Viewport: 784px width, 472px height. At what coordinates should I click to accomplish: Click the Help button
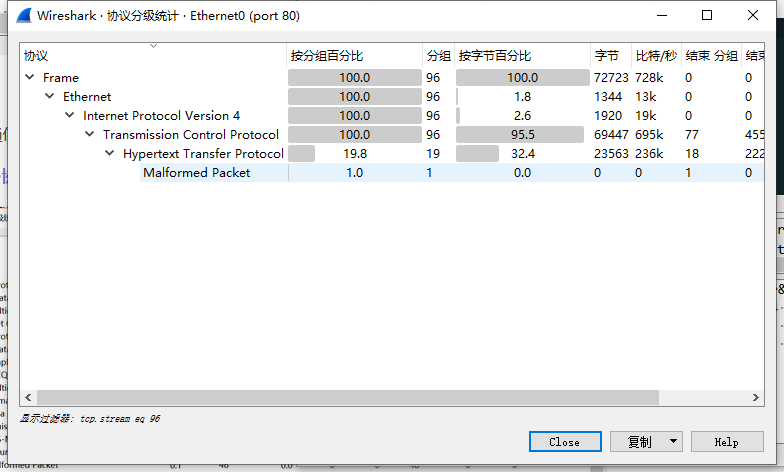point(727,442)
